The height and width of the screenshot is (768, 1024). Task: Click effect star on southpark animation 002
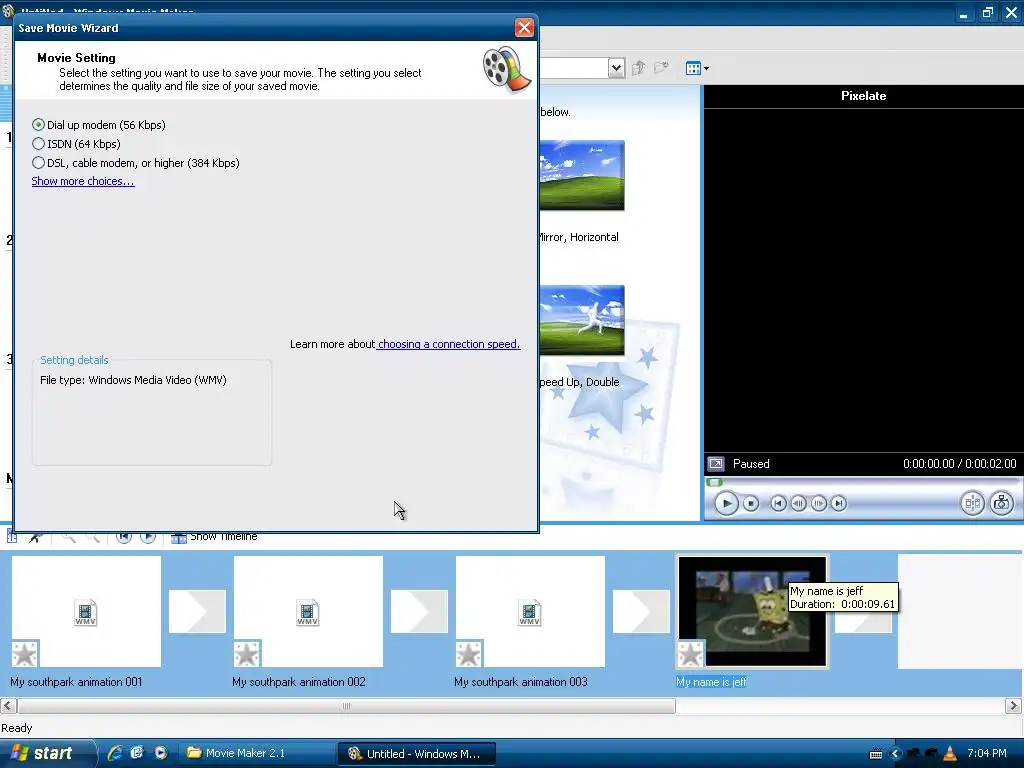click(247, 654)
